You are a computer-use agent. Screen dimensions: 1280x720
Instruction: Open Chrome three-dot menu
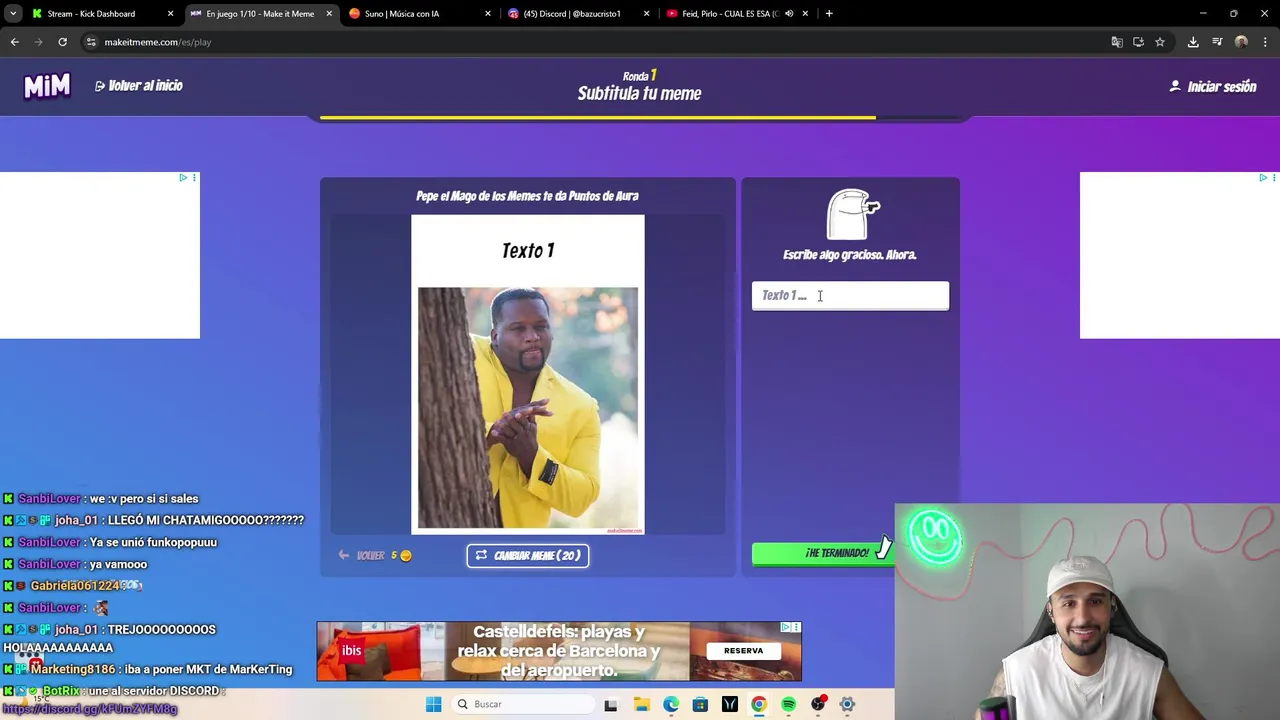1265,42
